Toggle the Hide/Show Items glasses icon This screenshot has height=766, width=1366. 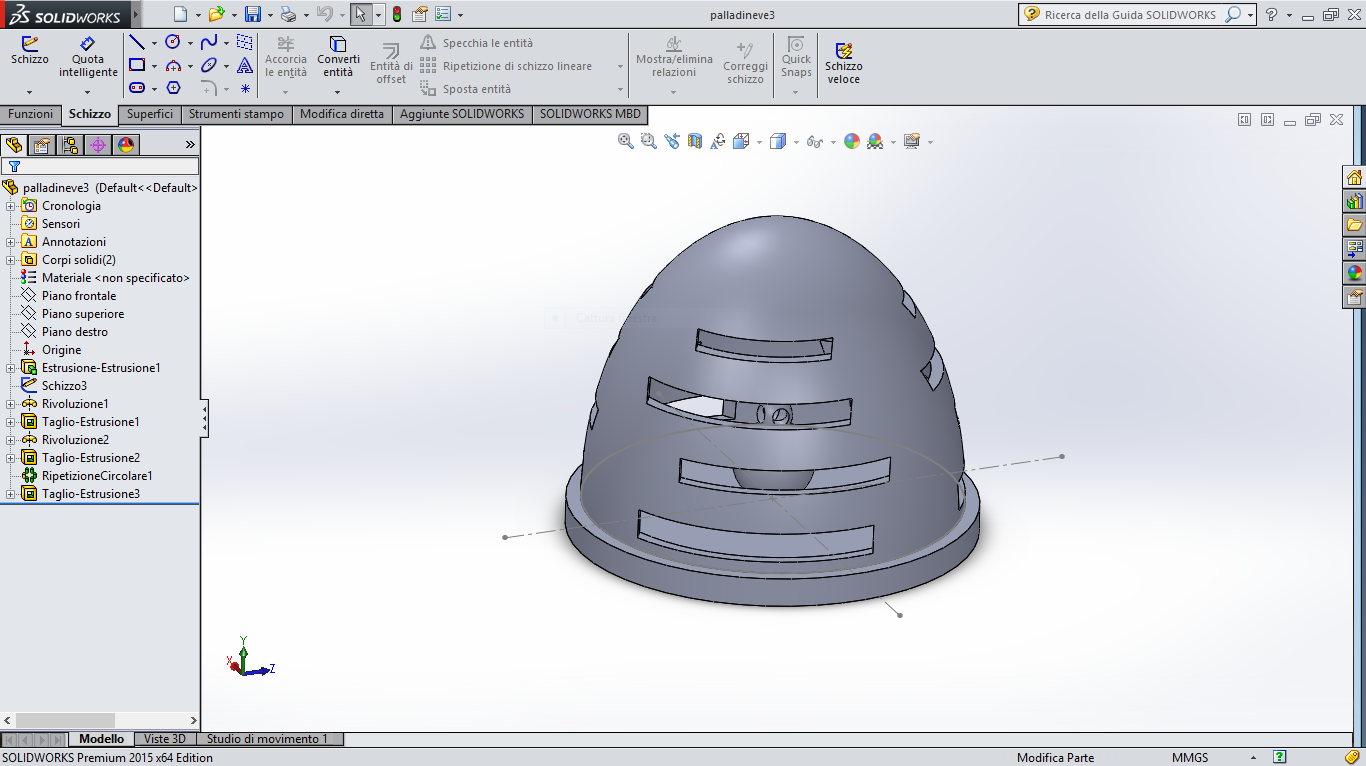tap(815, 142)
